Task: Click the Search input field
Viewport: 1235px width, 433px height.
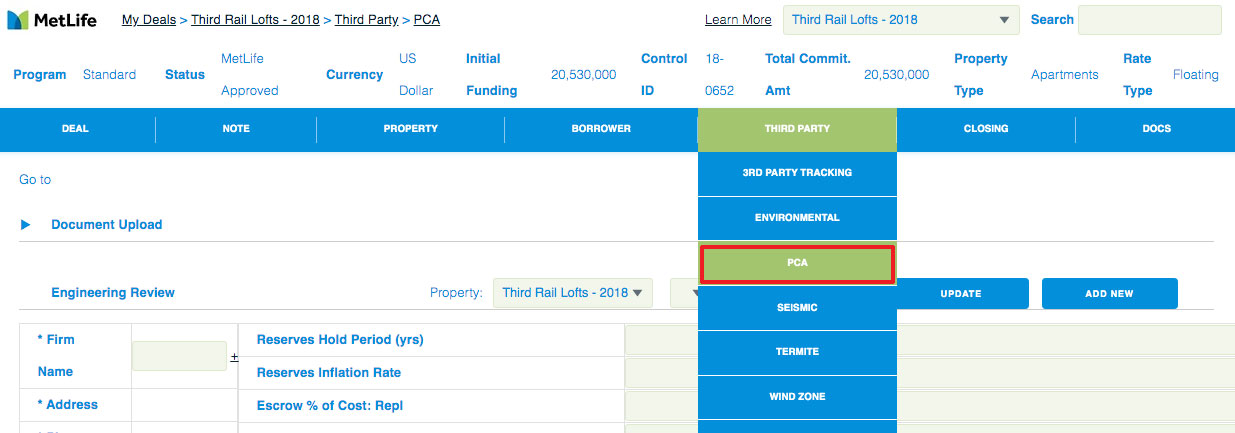Action: 1150,20
